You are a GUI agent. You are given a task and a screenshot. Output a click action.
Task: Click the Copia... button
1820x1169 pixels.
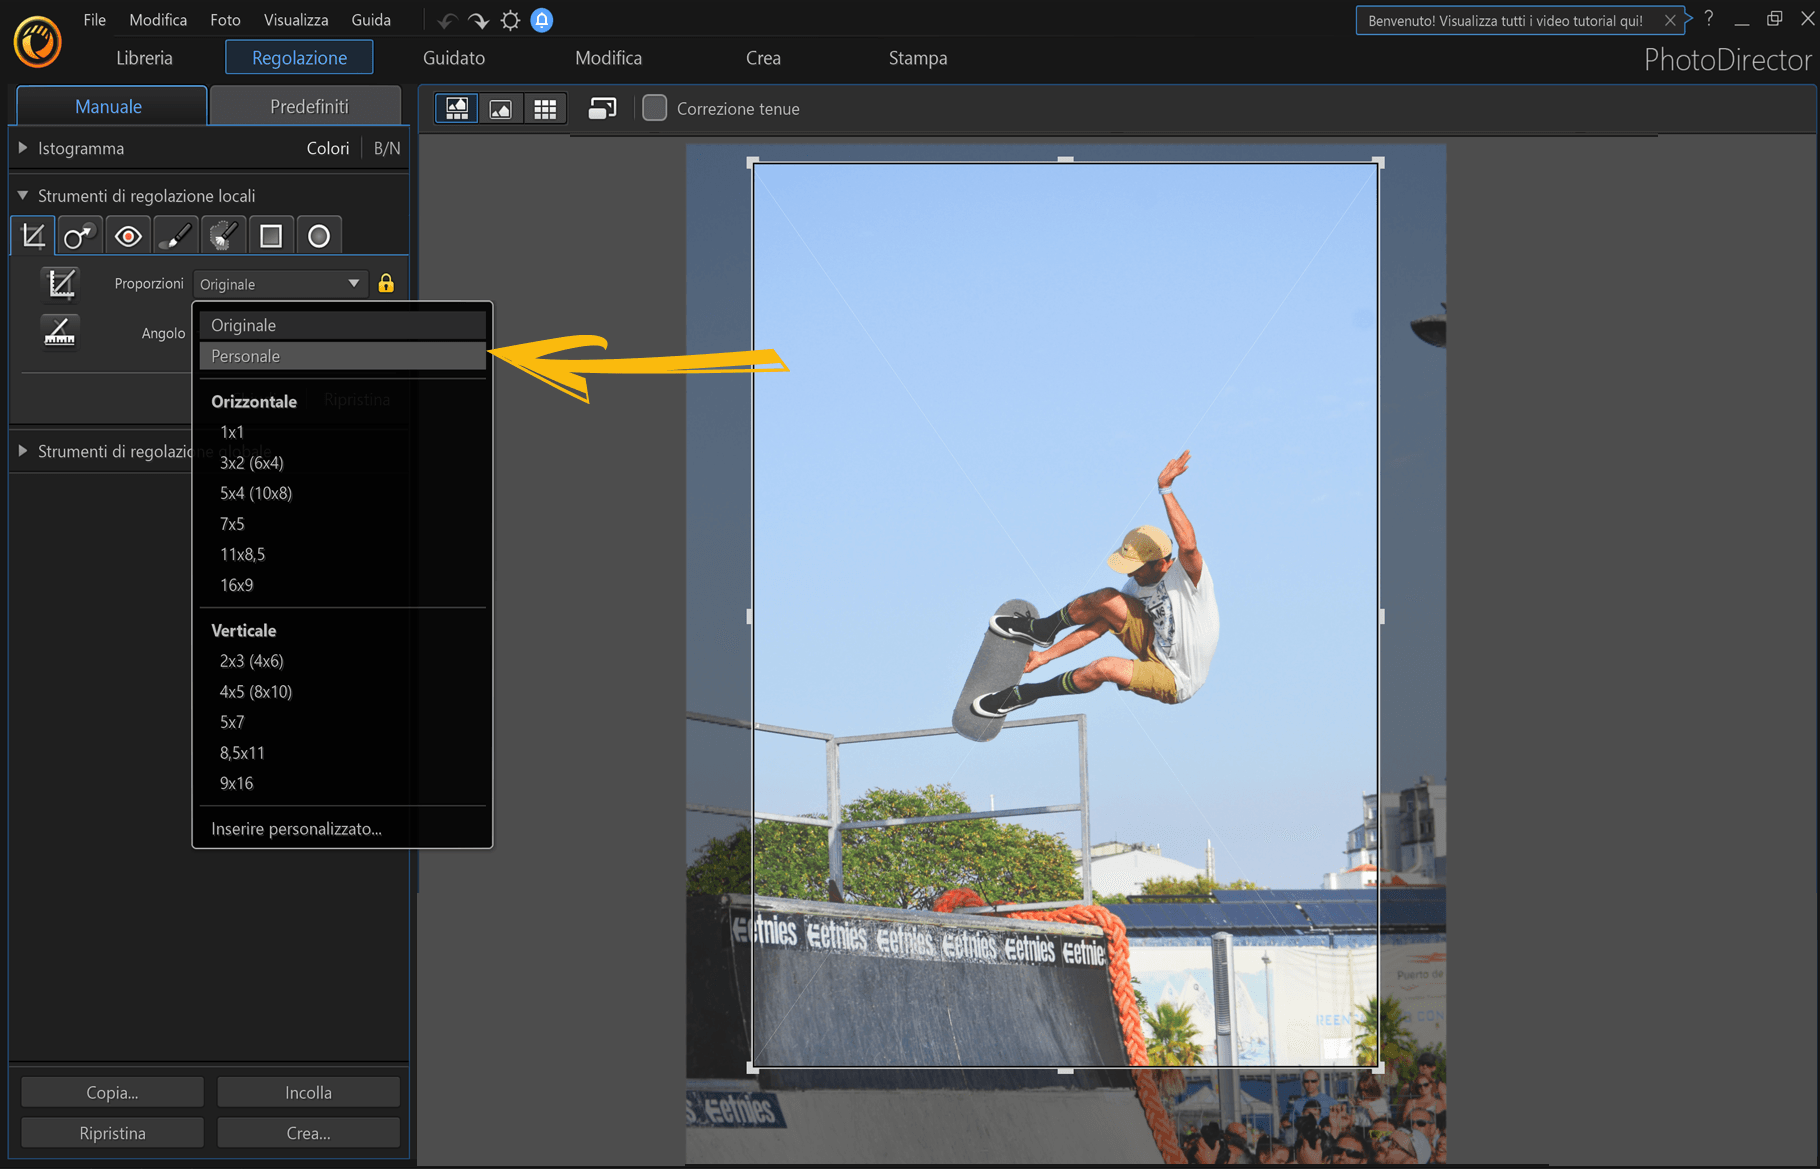point(112,1092)
